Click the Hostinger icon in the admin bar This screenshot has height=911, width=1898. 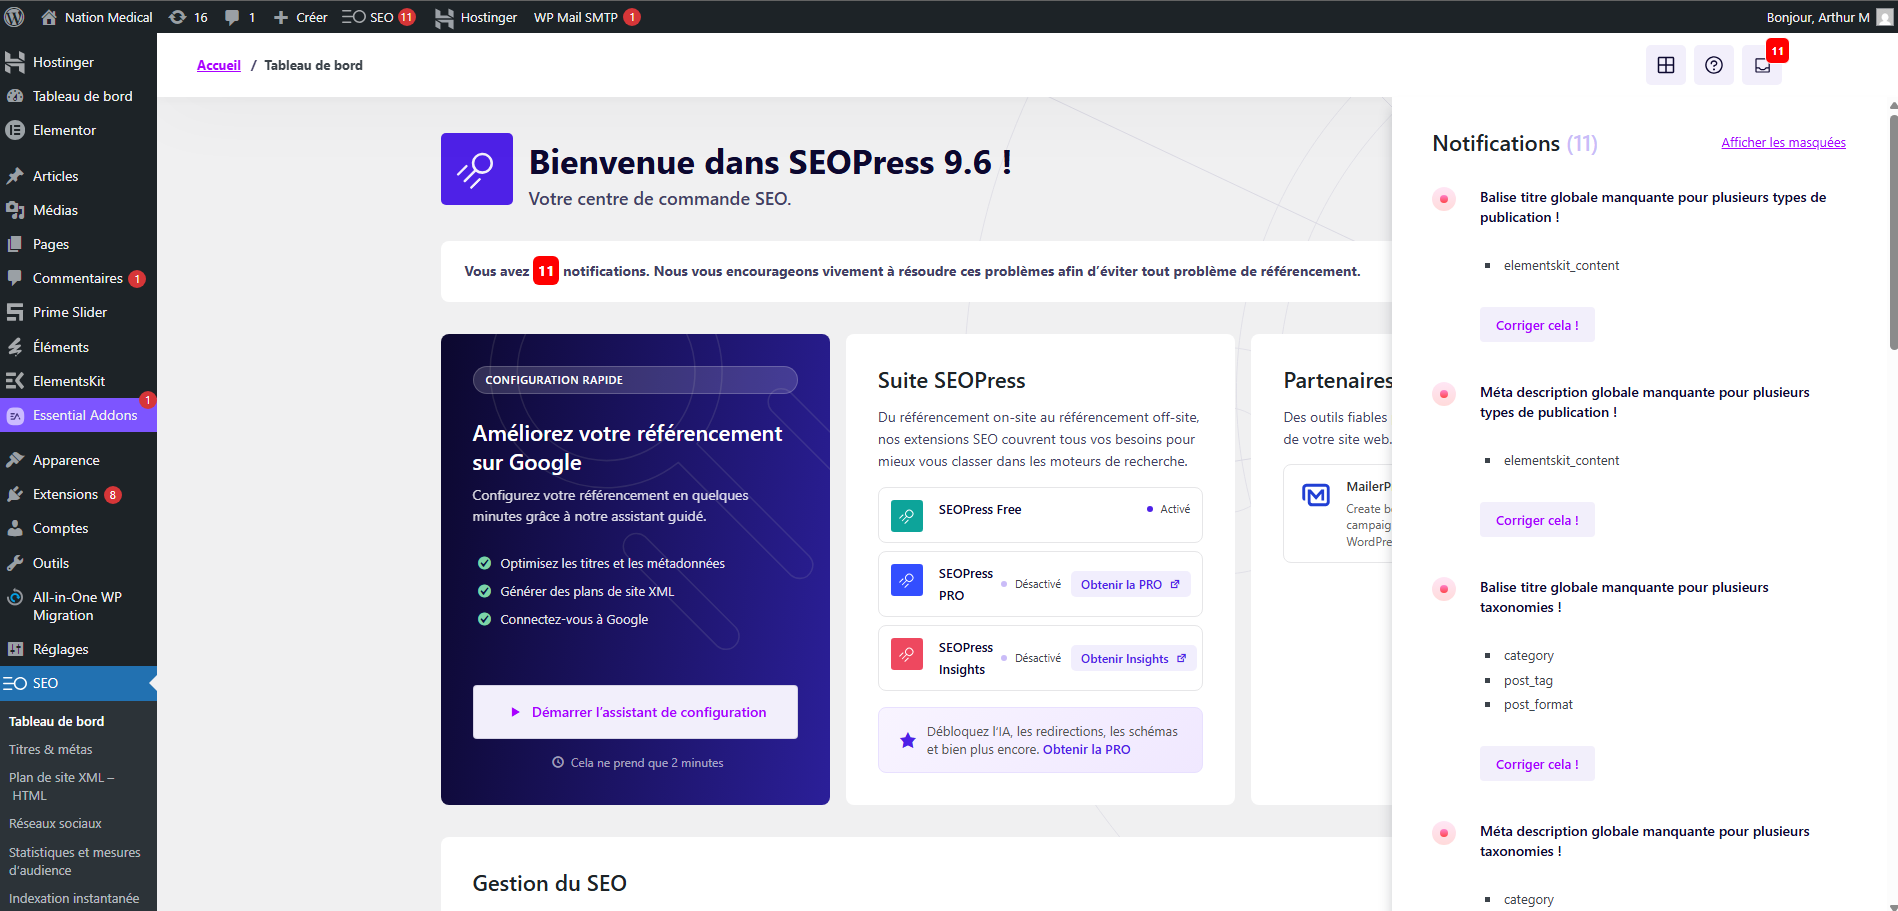pos(444,16)
